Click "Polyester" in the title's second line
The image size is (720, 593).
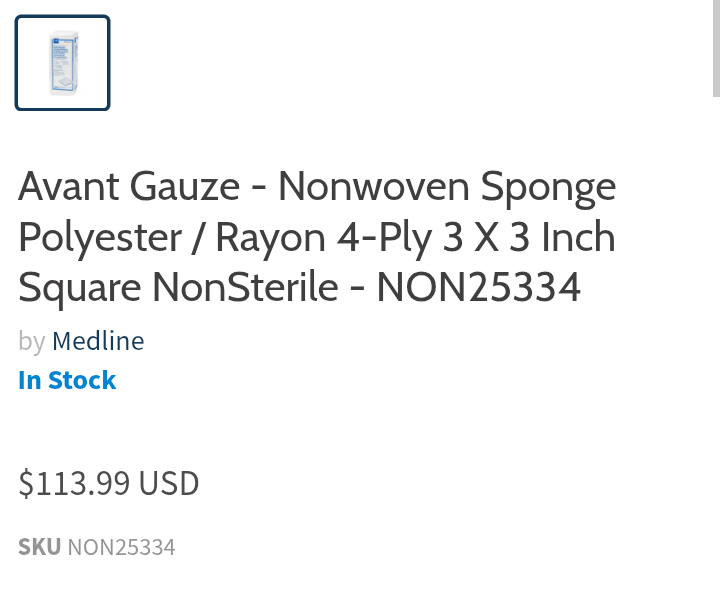pos(100,238)
